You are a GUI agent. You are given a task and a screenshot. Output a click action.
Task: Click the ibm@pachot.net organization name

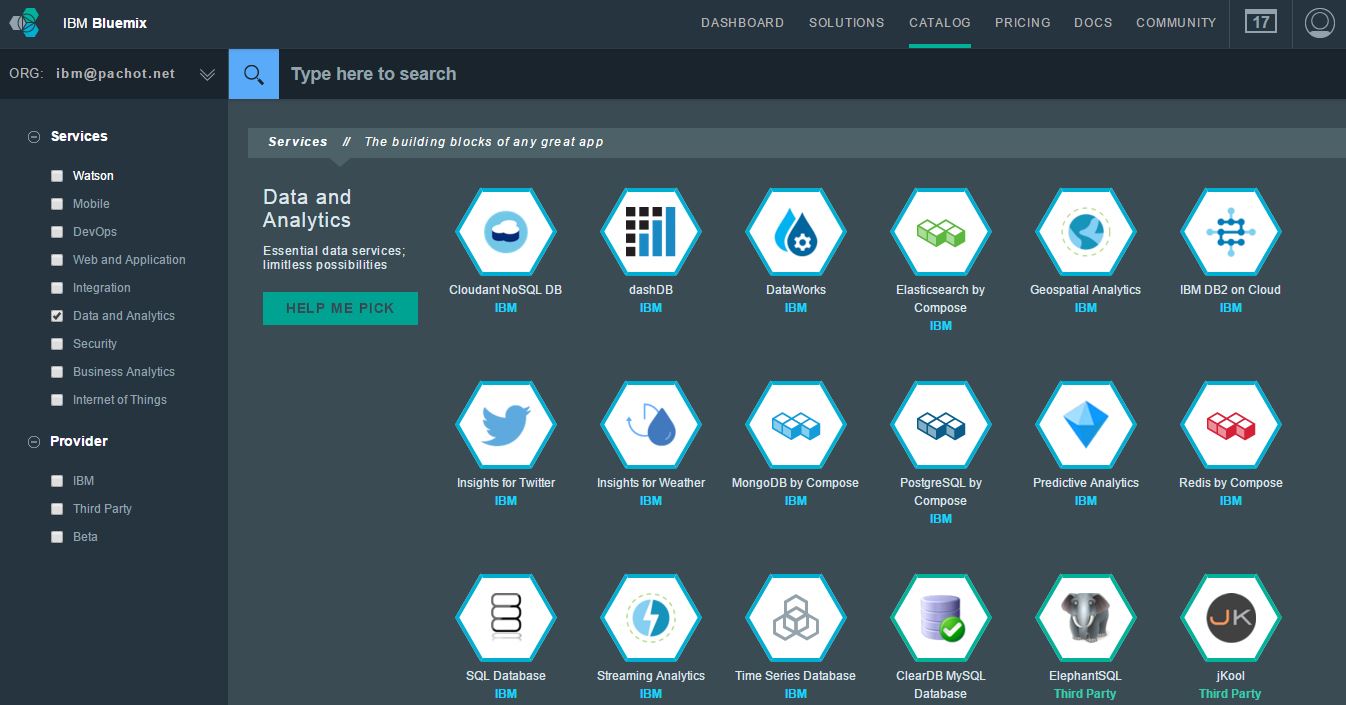click(116, 74)
